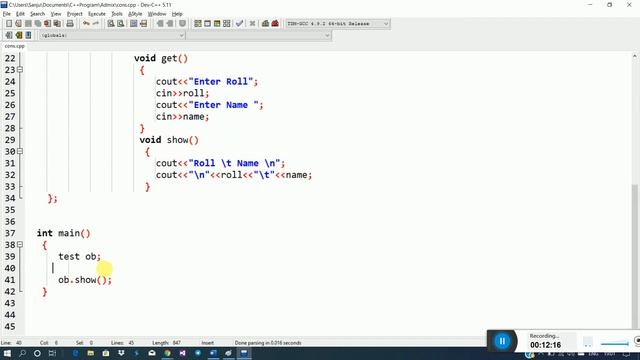Open the AStyle menu
640x360 pixels.
[135, 14]
